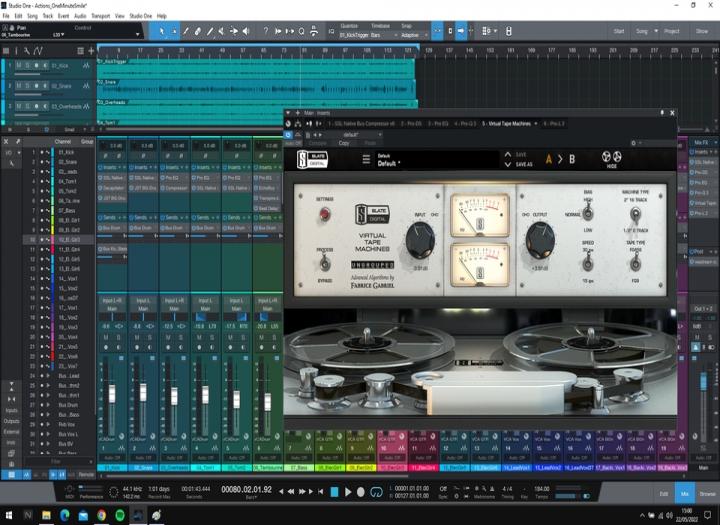This screenshot has width=720, height=525.
Task: Open the Song menu
Action: point(32,16)
